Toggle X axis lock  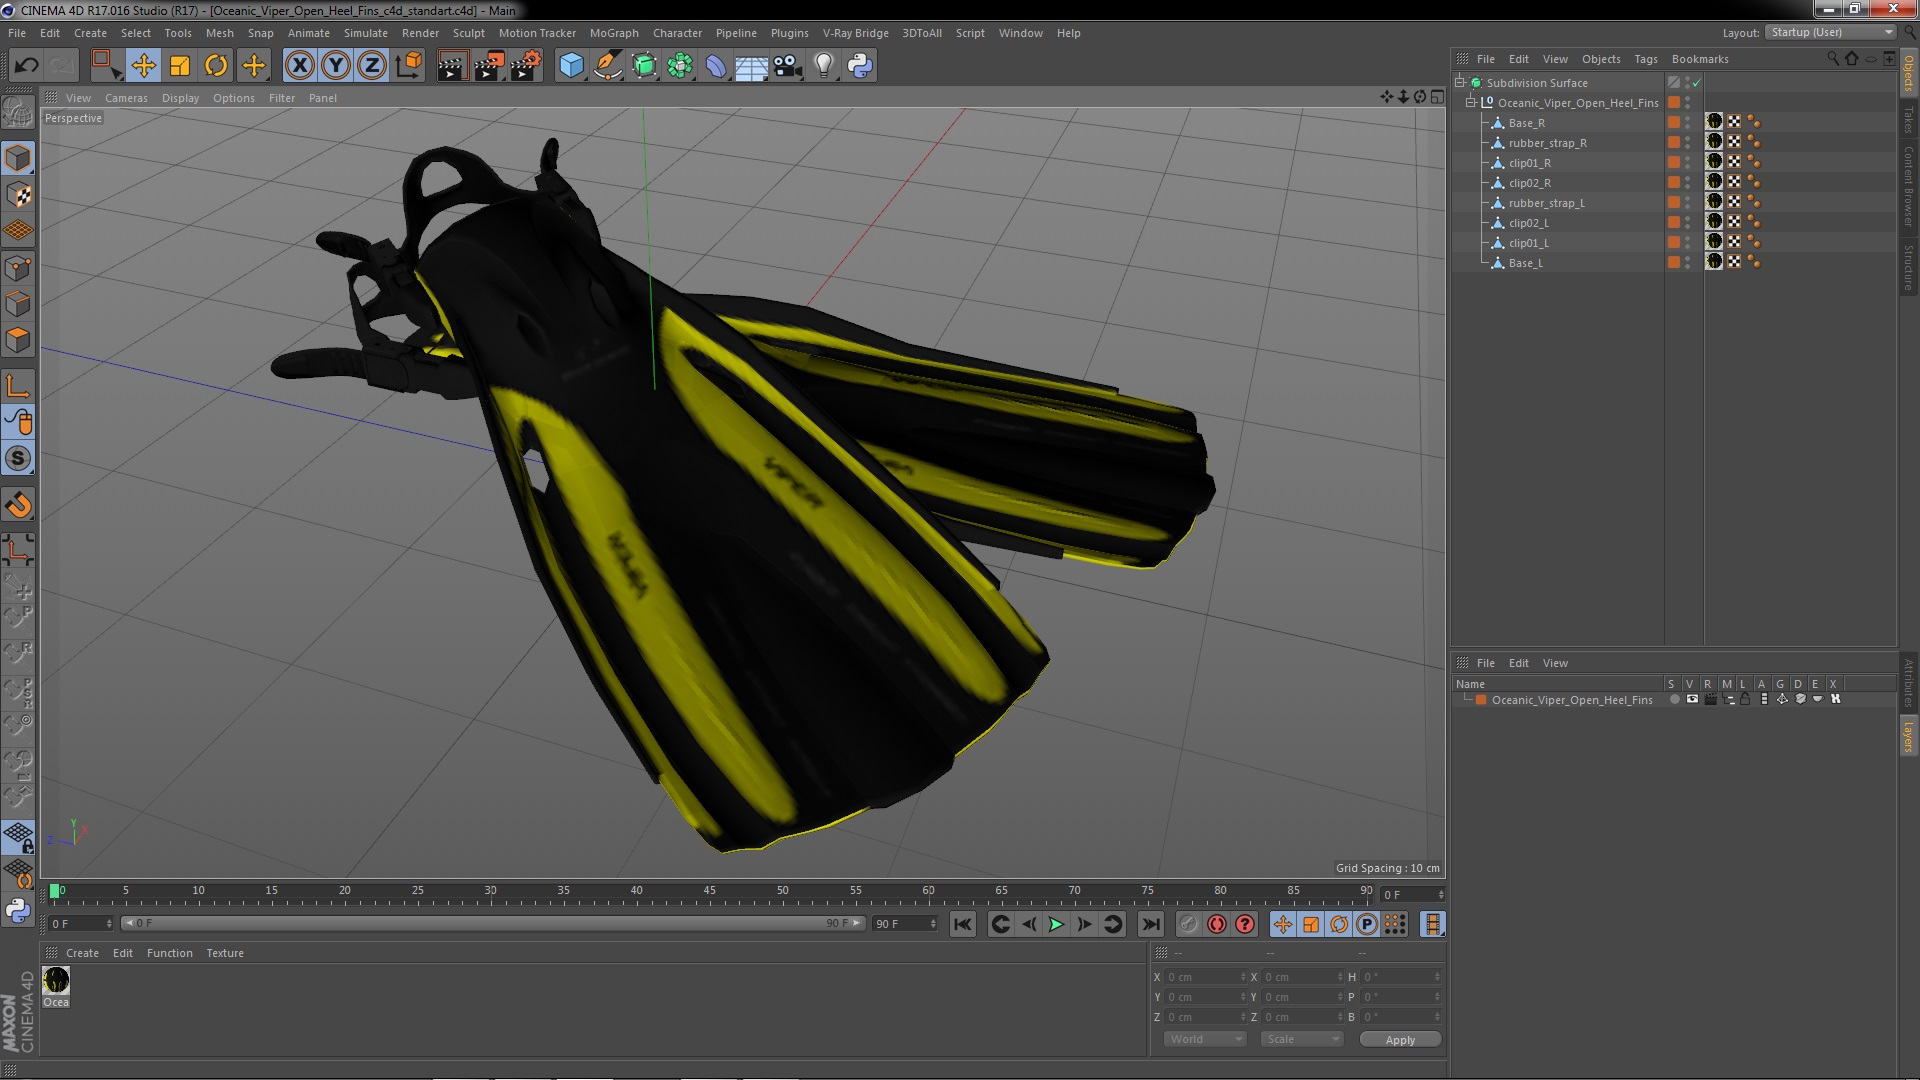coord(299,66)
